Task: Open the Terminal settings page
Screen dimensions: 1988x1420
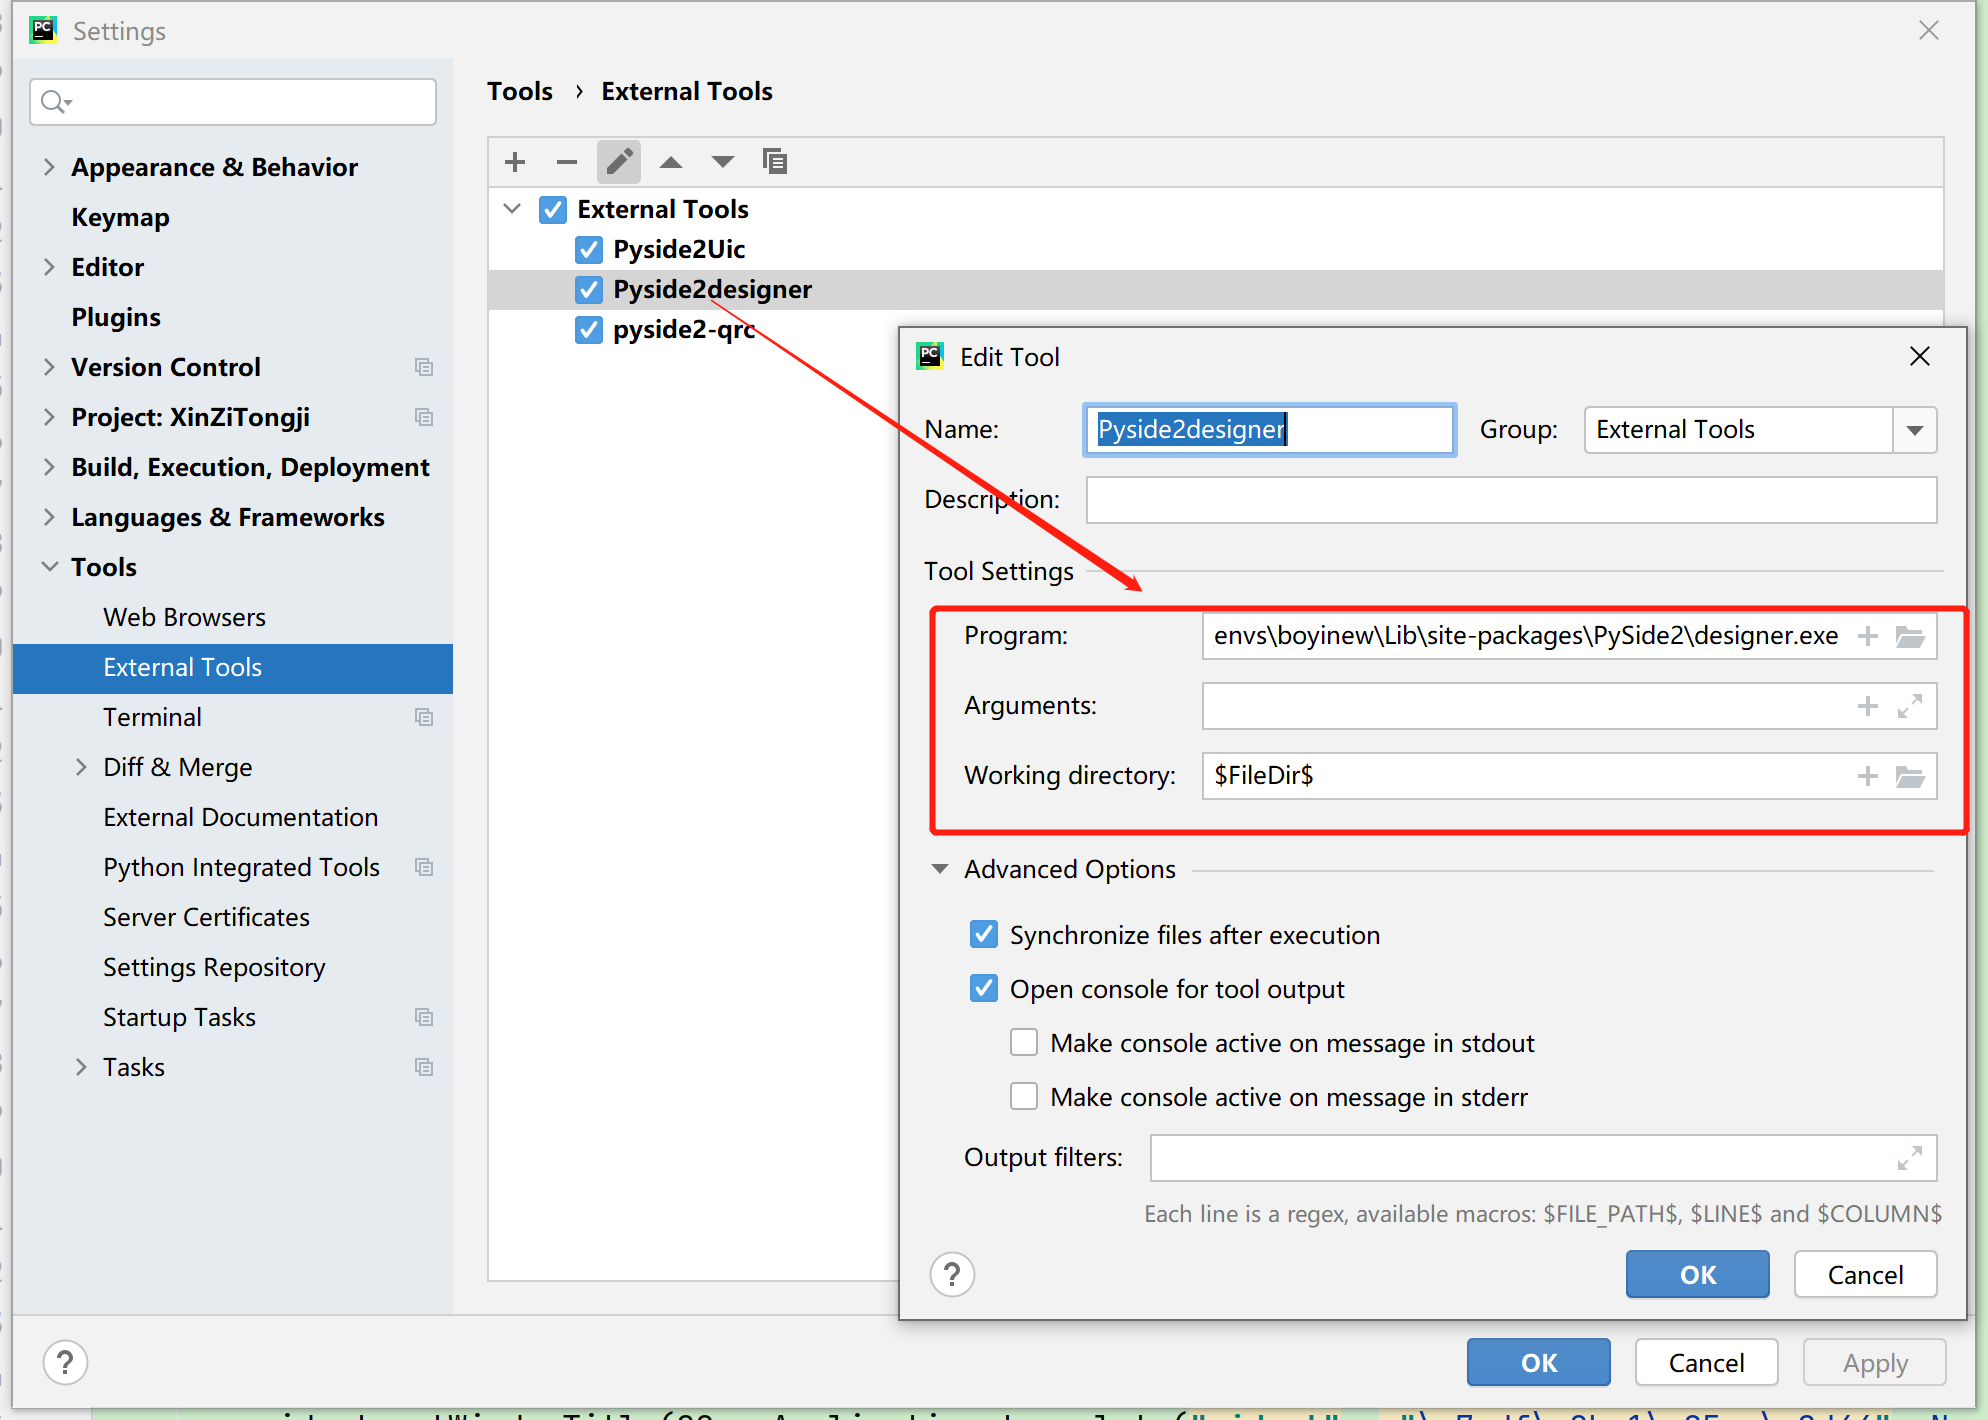Action: [x=152, y=717]
